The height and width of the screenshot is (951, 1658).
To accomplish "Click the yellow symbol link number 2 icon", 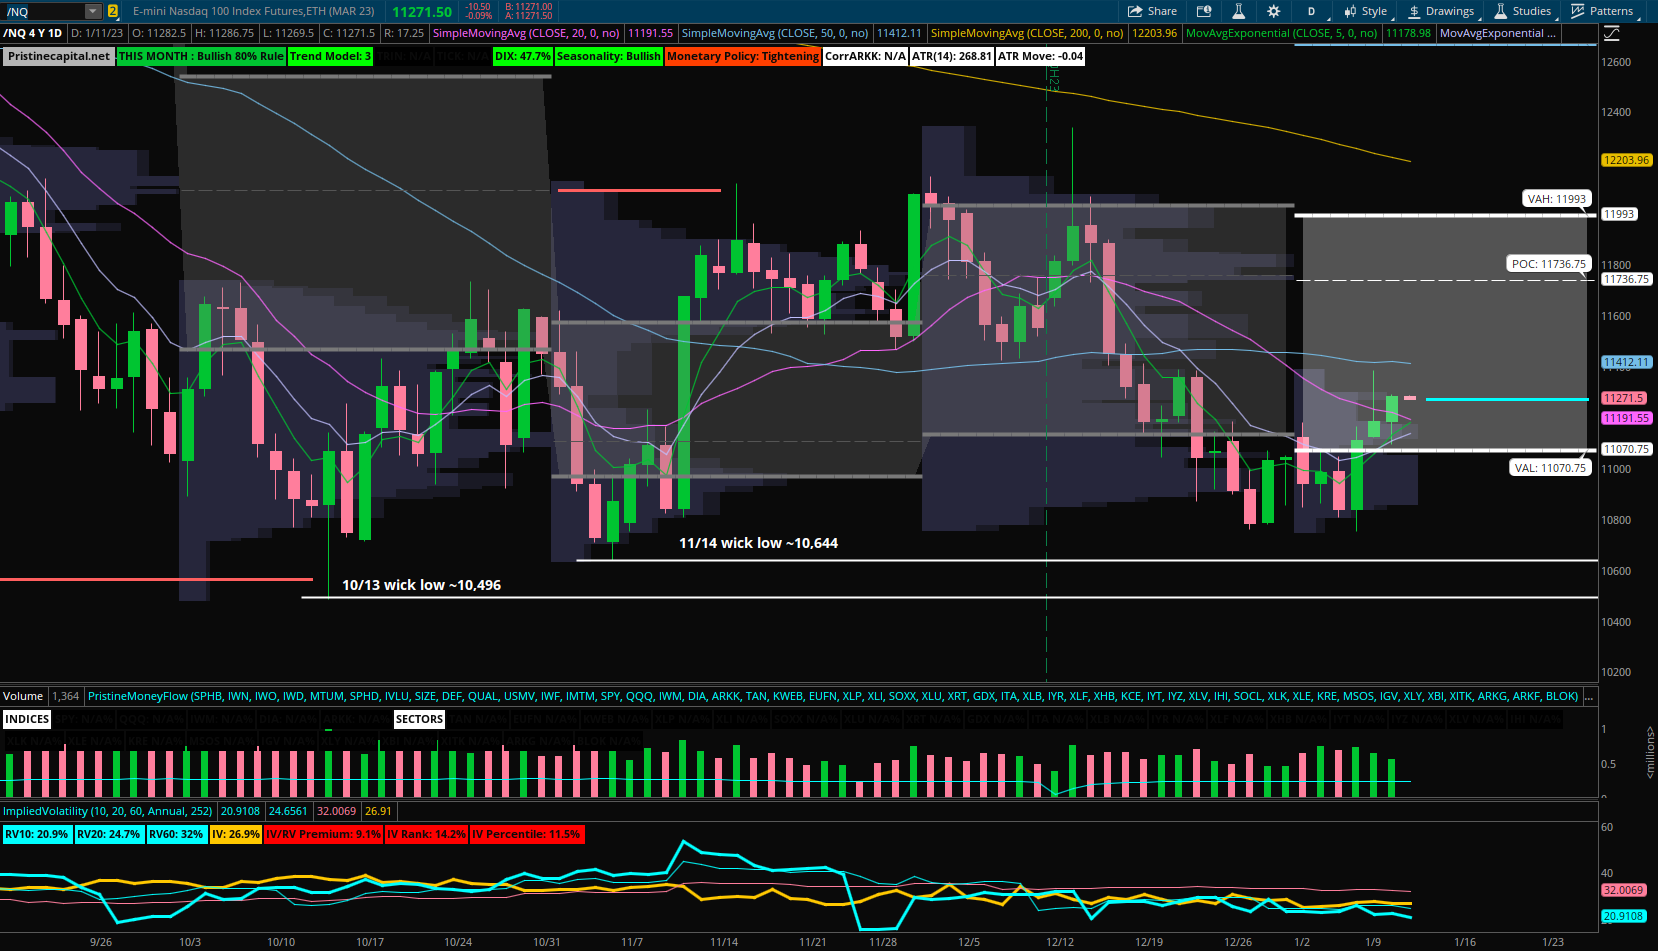I will click(112, 11).
